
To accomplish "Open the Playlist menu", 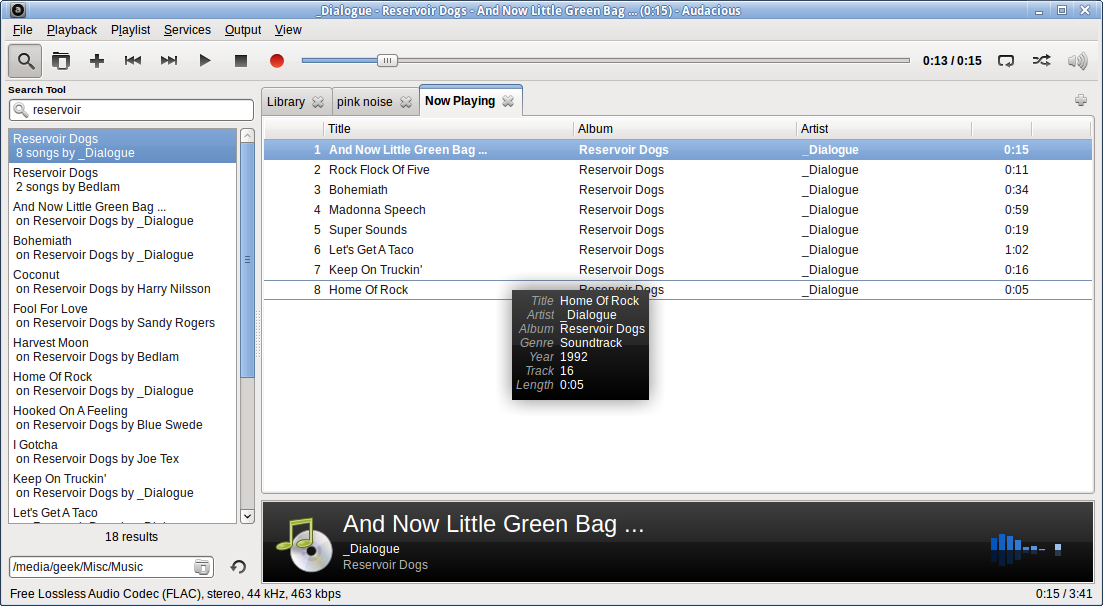I will [x=130, y=30].
